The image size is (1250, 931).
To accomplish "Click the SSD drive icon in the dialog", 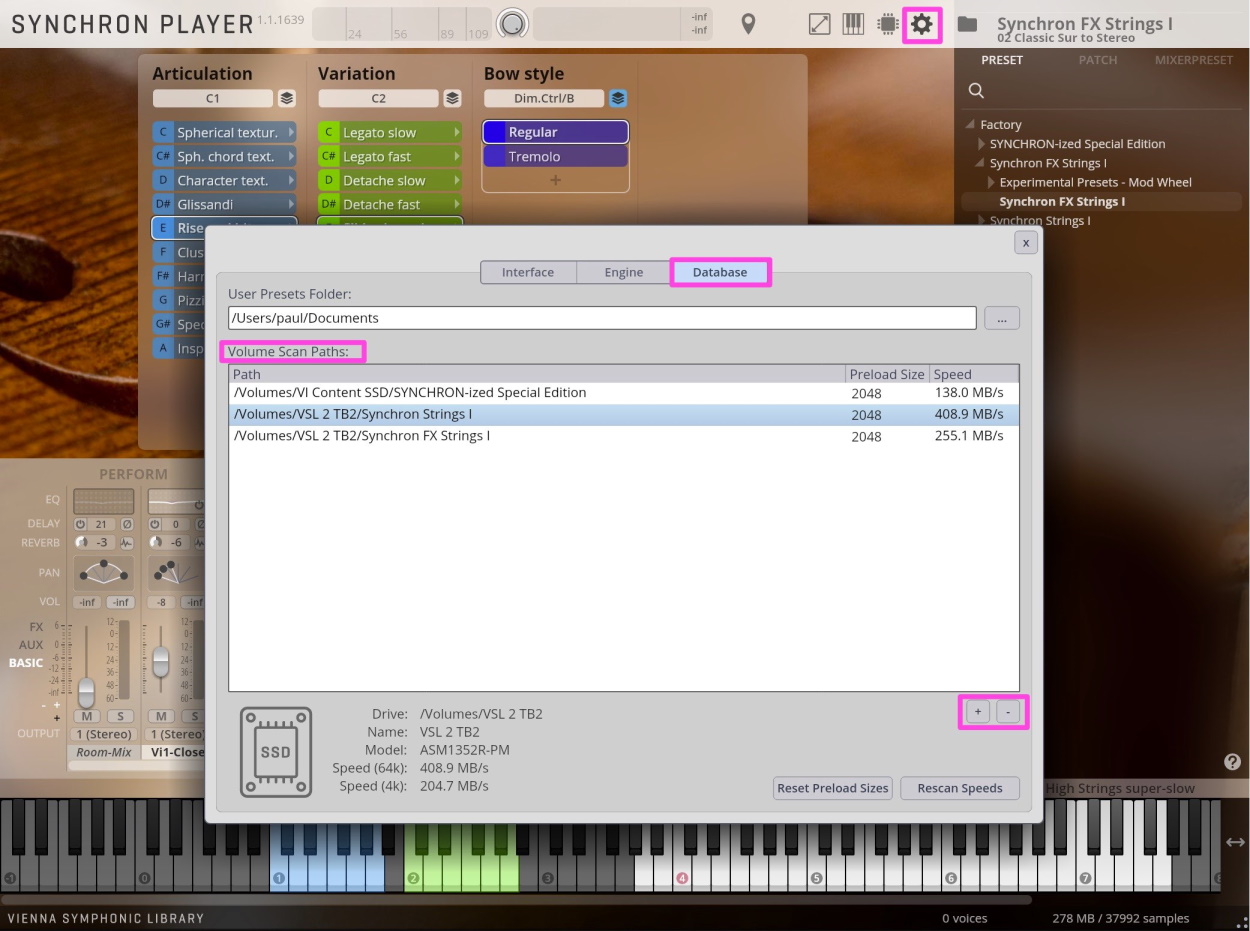I will (276, 752).
